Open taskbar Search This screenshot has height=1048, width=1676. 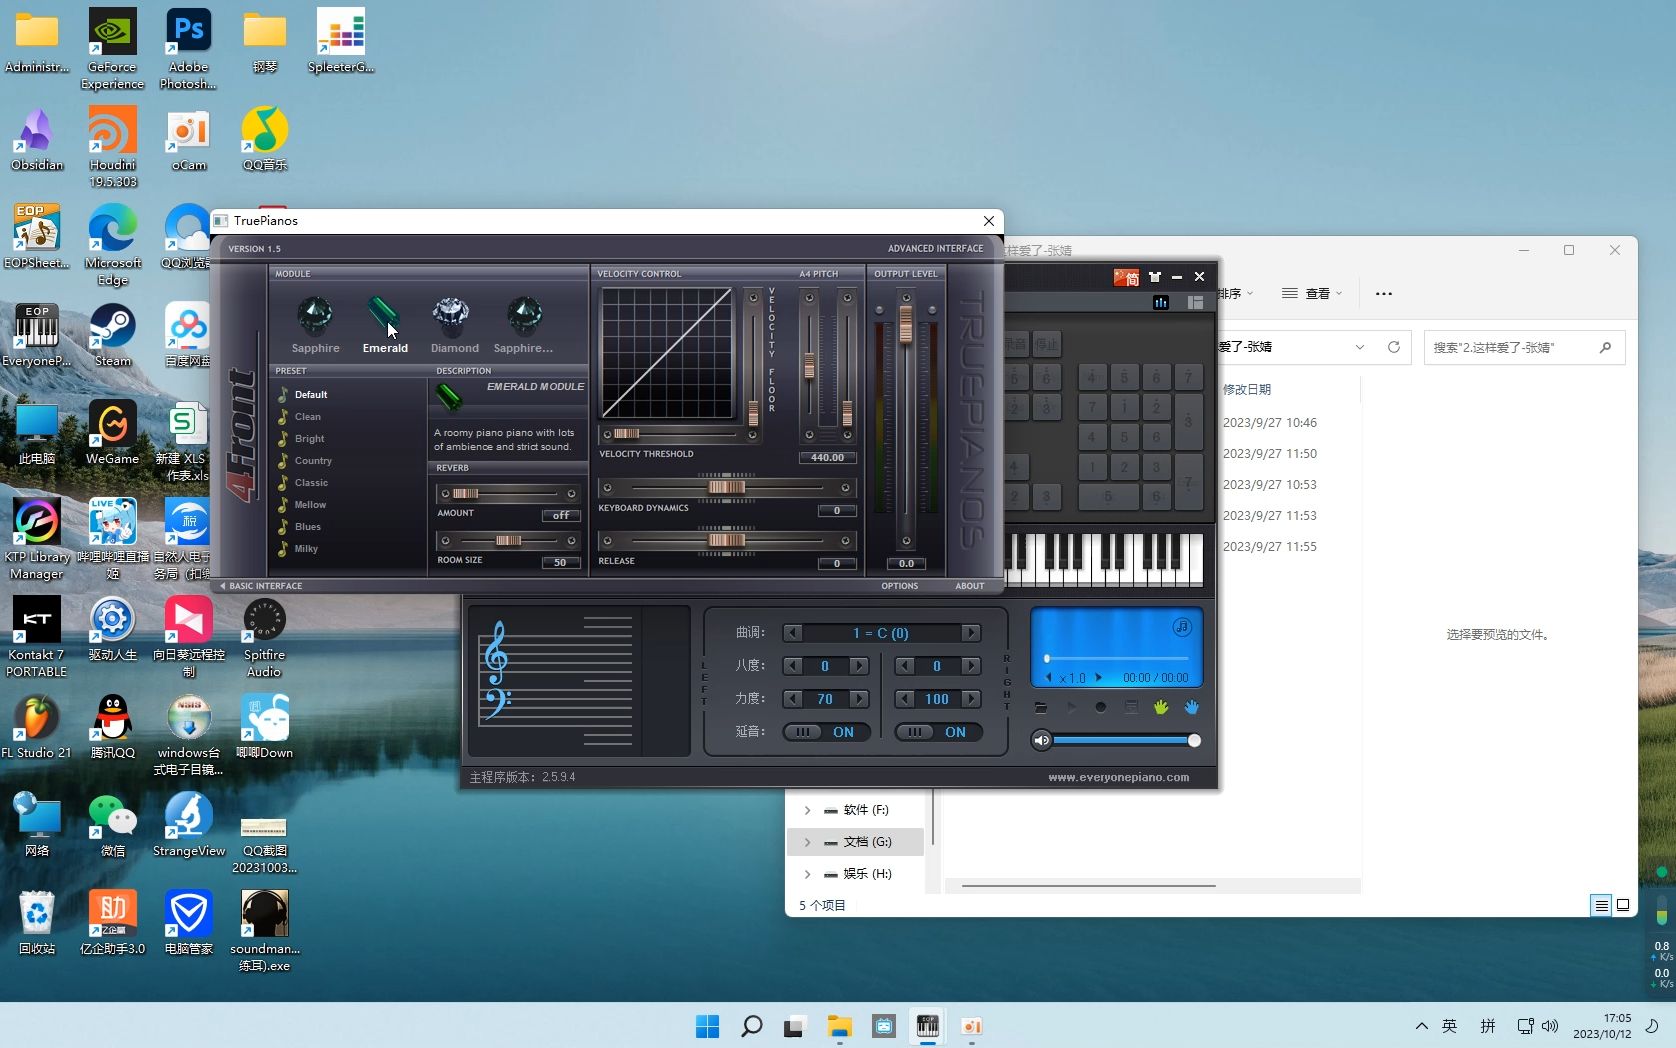[x=751, y=1026]
